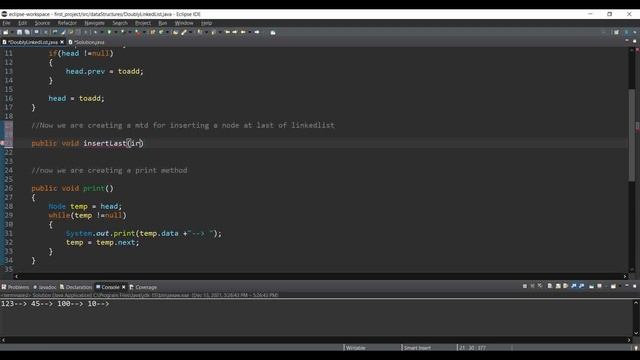The image size is (640, 360).
Task: Minimize the Console panel
Action: tap(627, 286)
